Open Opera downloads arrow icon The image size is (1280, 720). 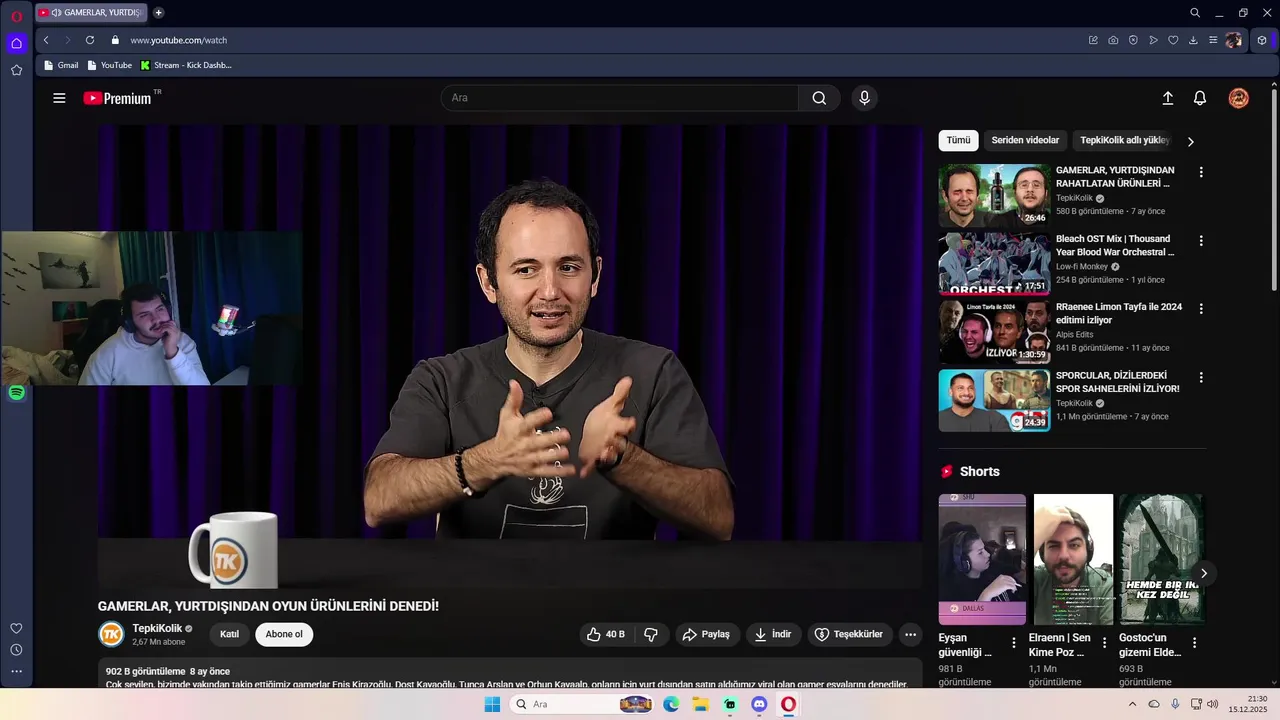pos(1193,40)
